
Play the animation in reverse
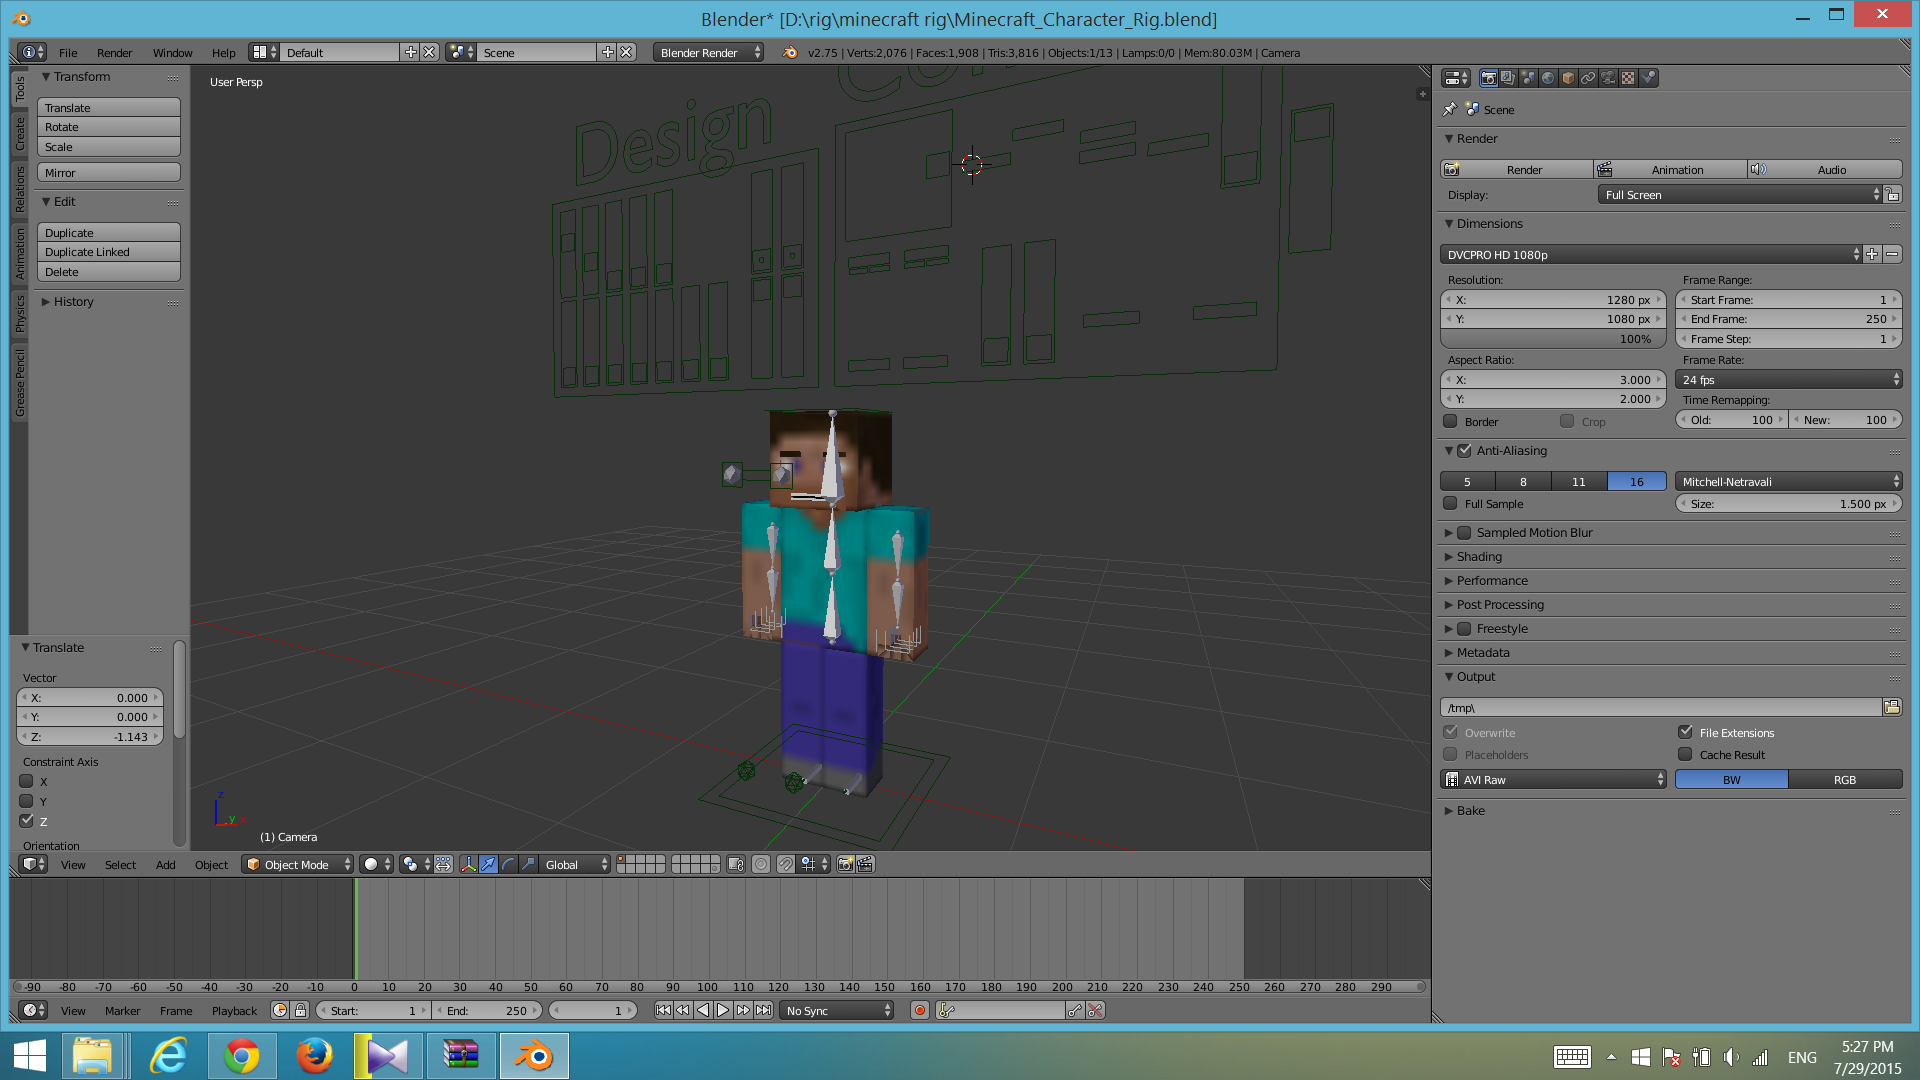click(703, 1010)
